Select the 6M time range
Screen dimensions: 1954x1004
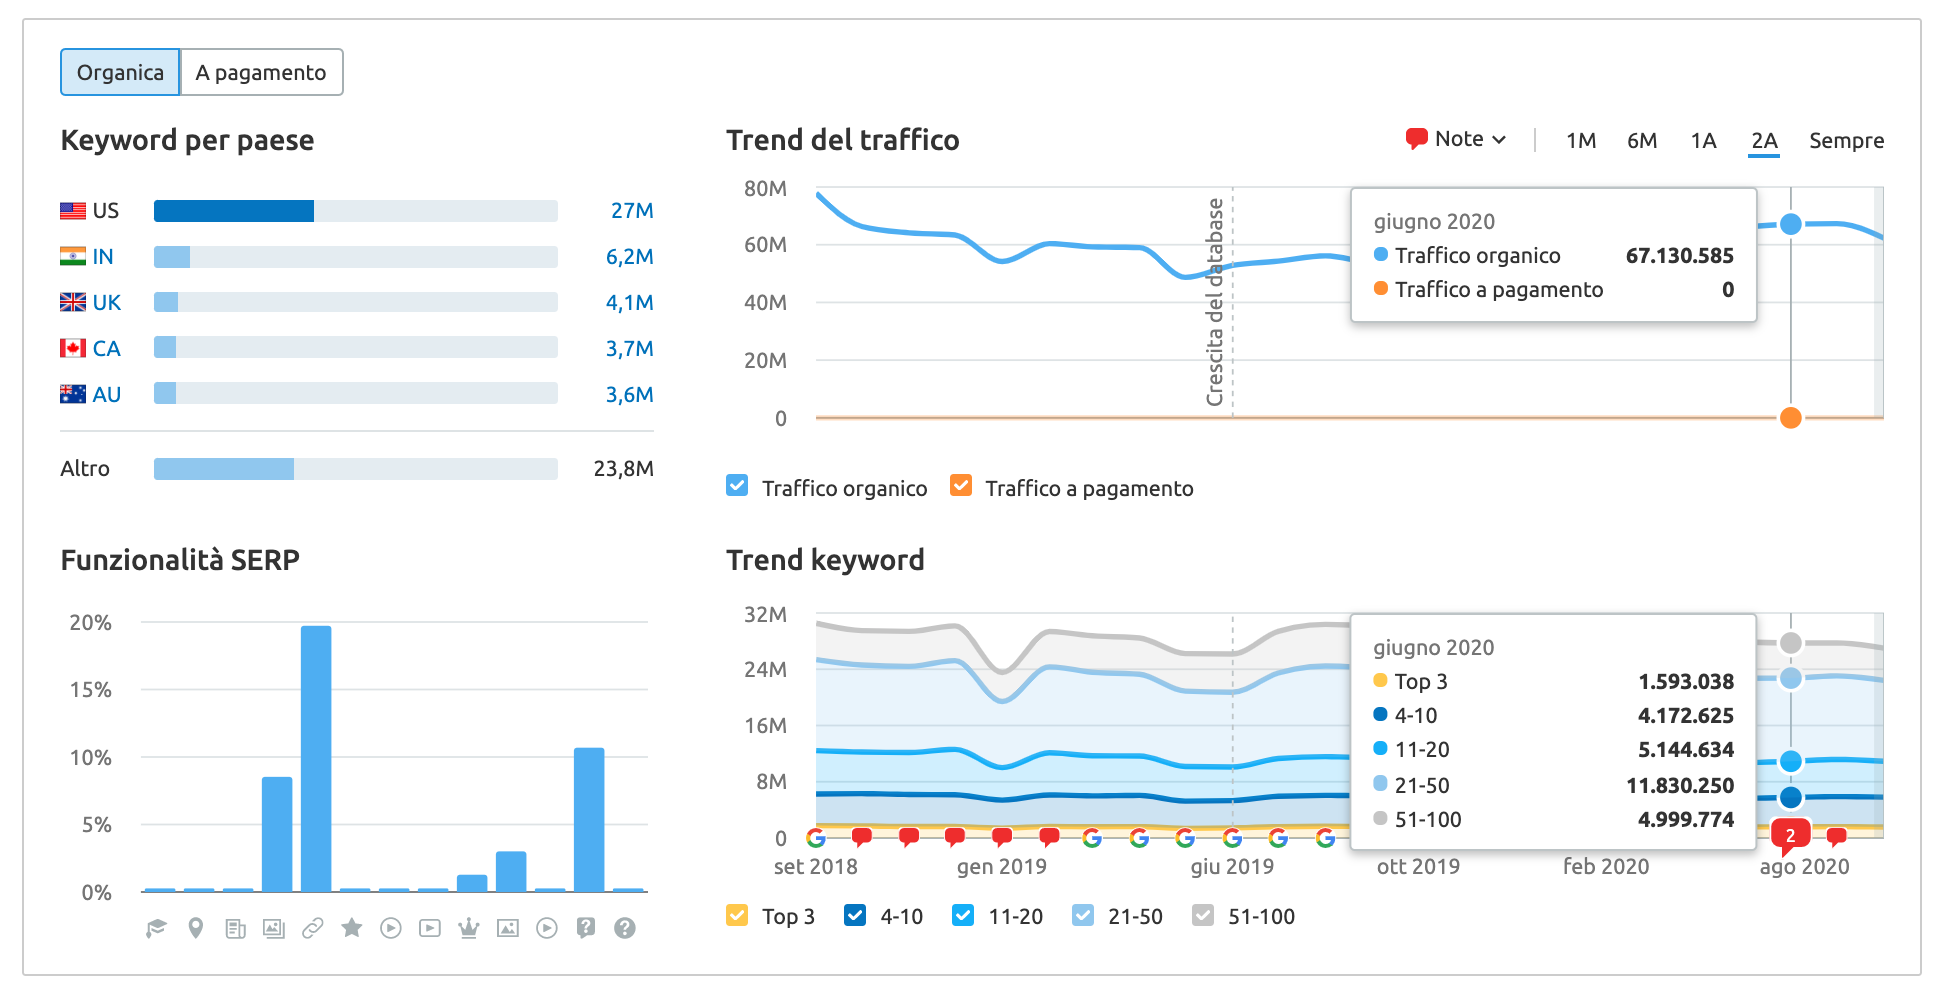(1642, 141)
